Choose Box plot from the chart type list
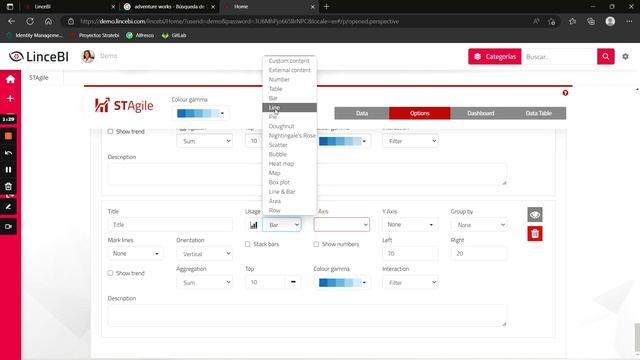The height and width of the screenshot is (360, 640). 289,182
